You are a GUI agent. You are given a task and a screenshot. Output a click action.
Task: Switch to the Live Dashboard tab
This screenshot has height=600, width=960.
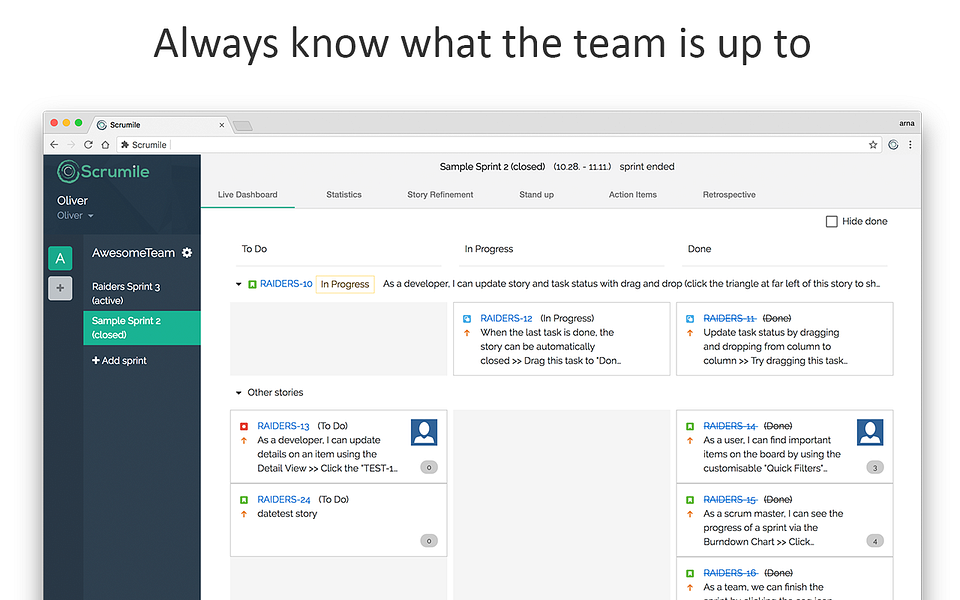click(x=247, y=195)
